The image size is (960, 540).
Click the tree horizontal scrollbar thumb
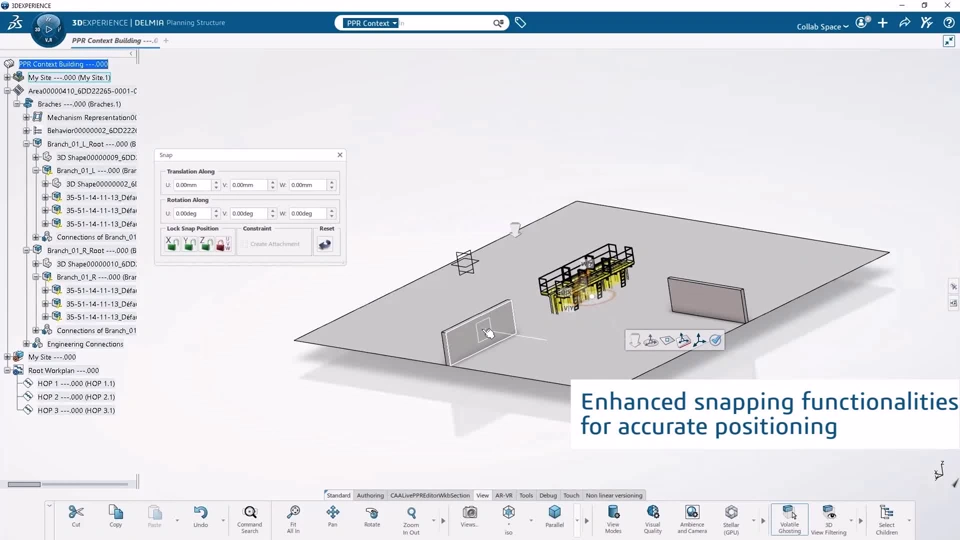24,484
